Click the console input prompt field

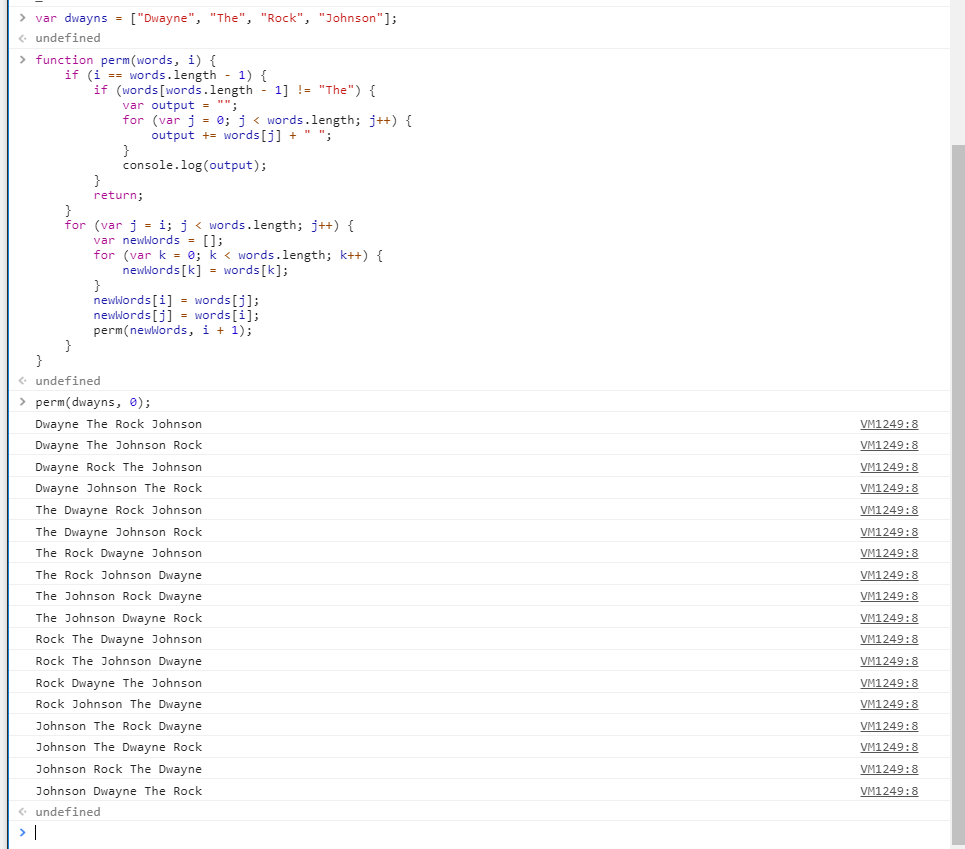tap(486, 832)
